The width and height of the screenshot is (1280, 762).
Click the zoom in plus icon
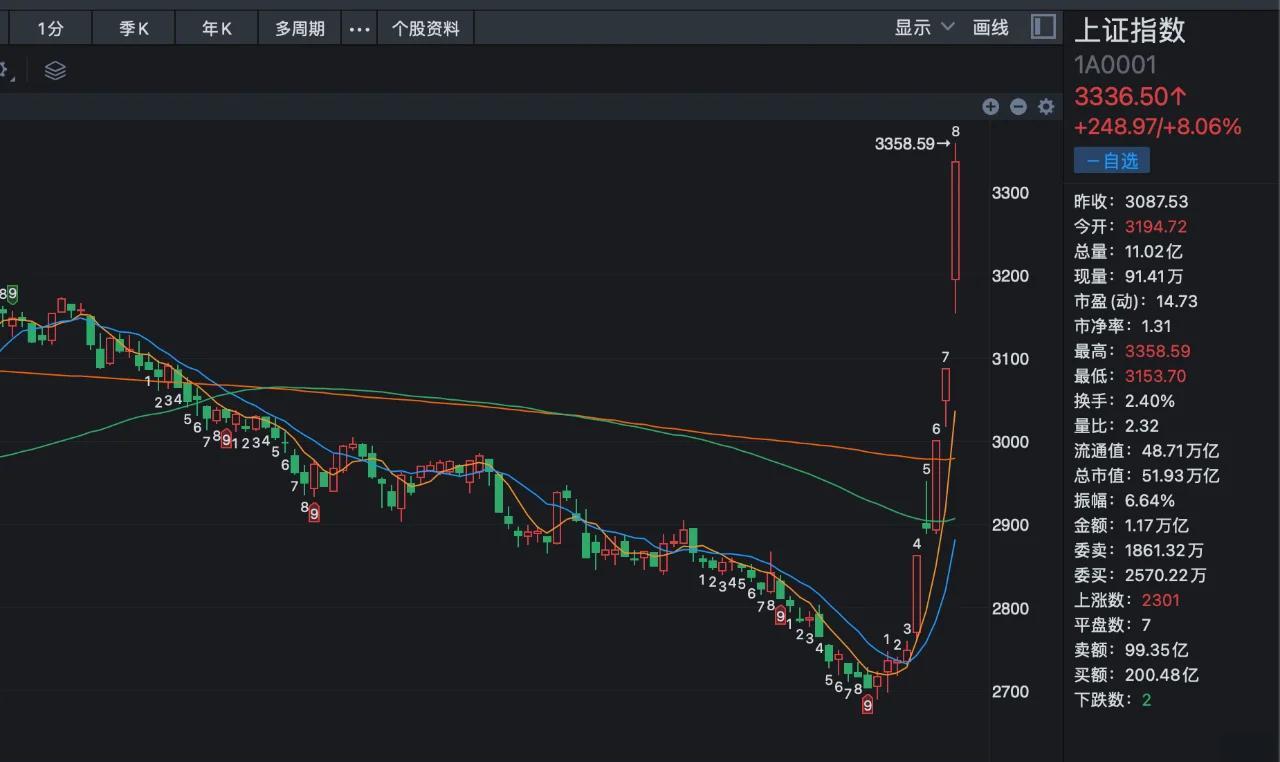(x=990, y=107)
